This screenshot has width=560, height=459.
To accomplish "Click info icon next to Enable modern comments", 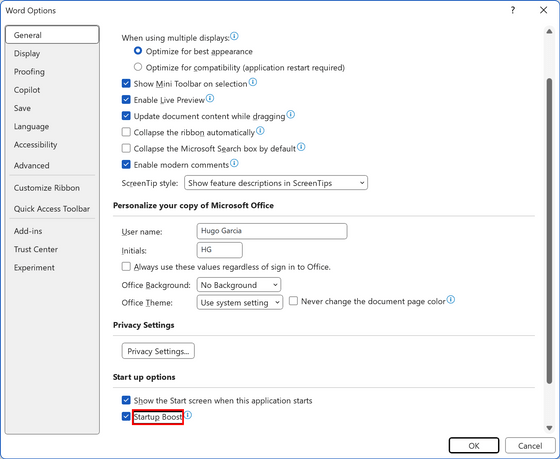I will (234, 164).
